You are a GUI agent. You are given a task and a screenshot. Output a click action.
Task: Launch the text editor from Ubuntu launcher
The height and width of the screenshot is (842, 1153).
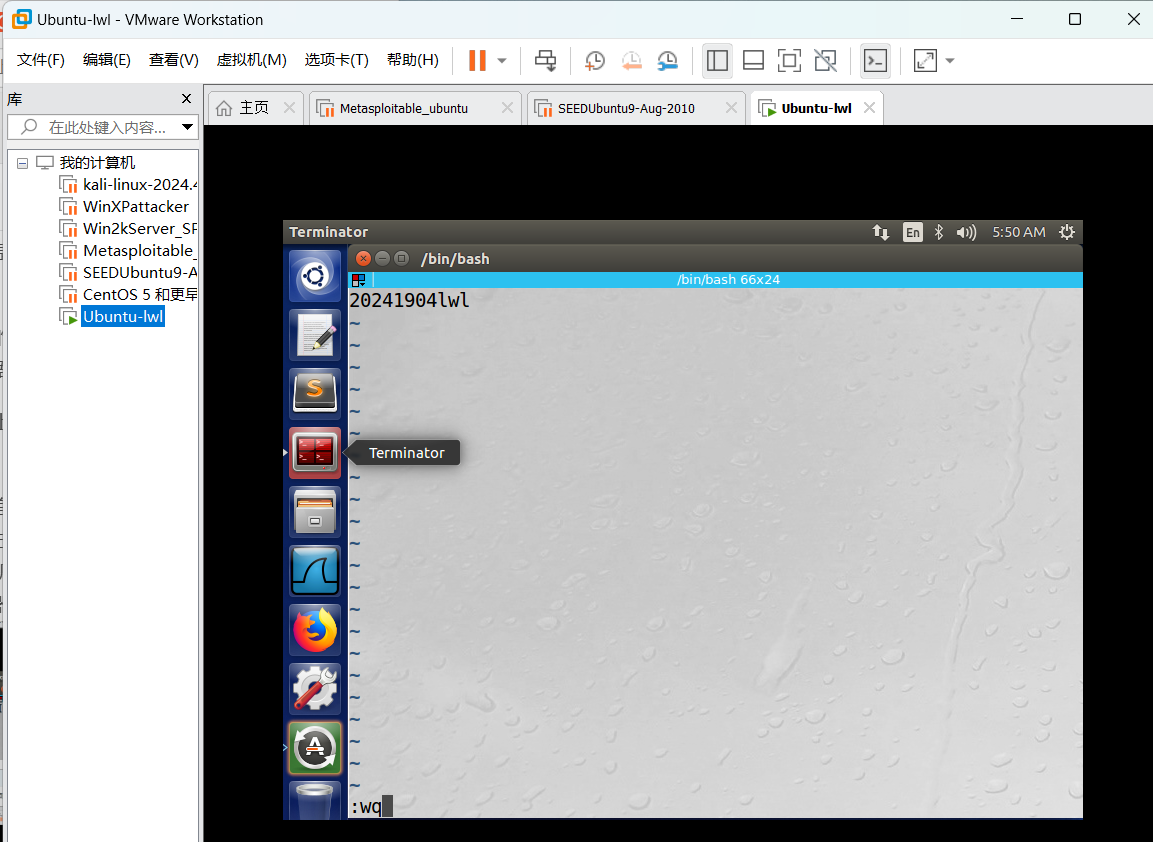click(x=315, y=335)
